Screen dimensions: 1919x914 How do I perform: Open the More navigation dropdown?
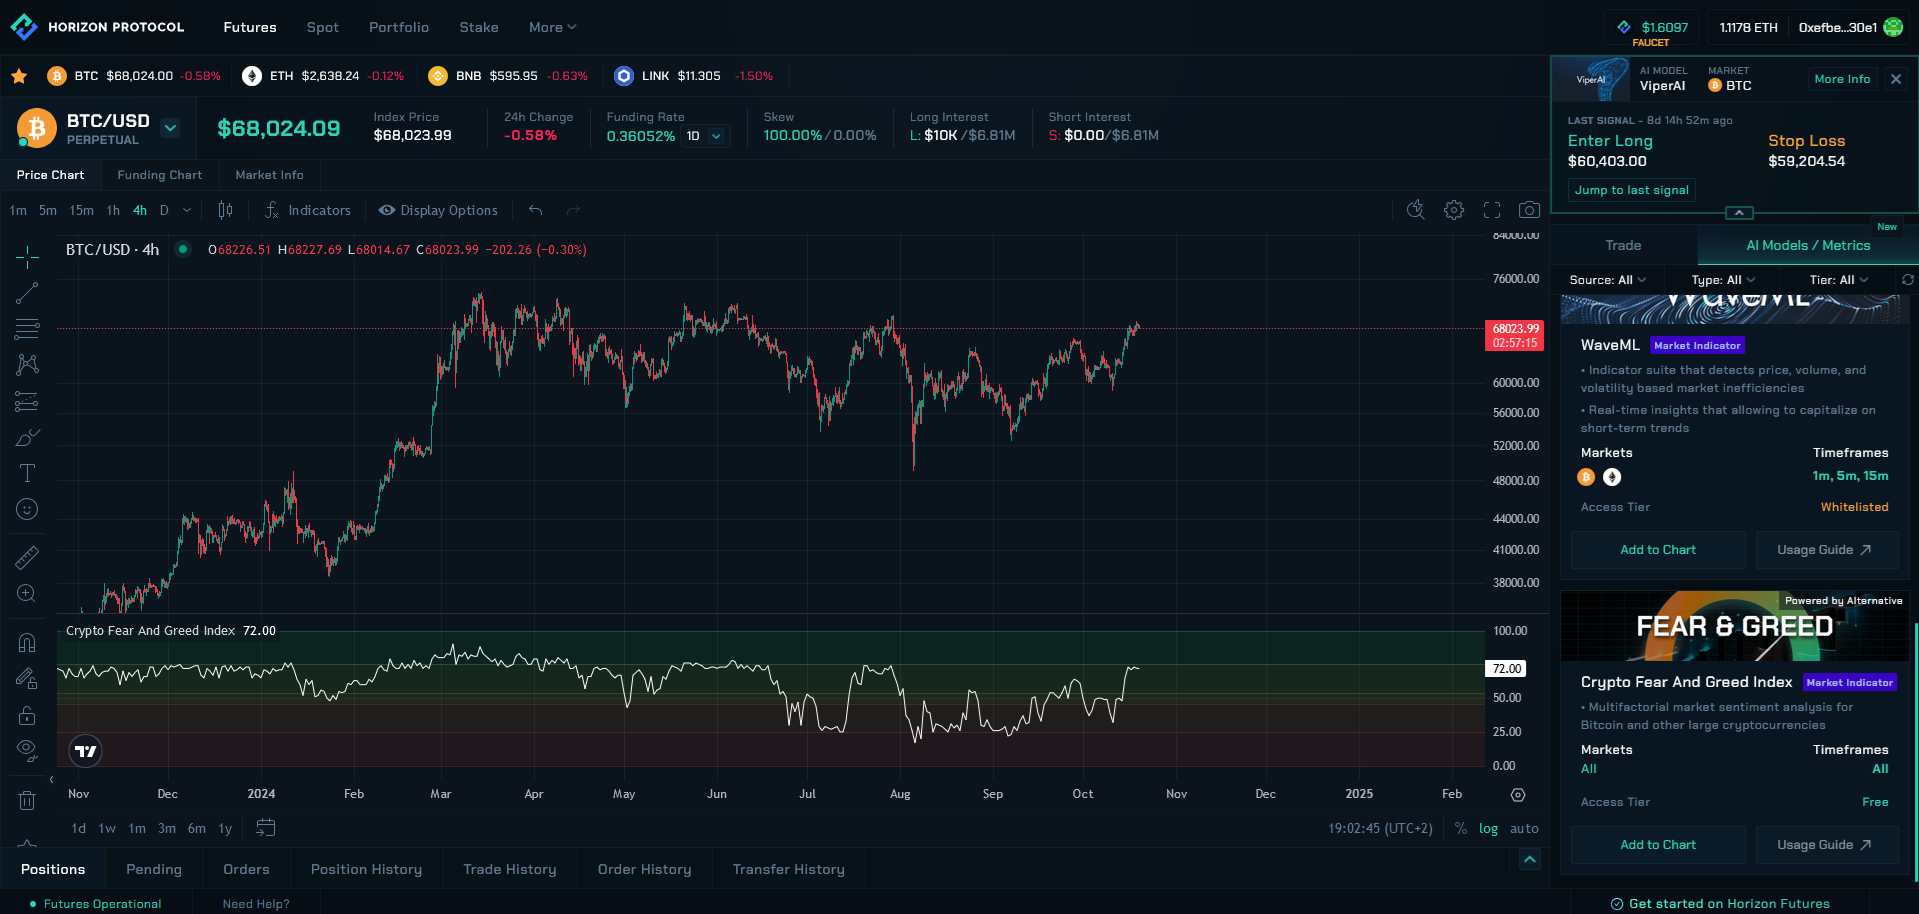tap(552, 27)
